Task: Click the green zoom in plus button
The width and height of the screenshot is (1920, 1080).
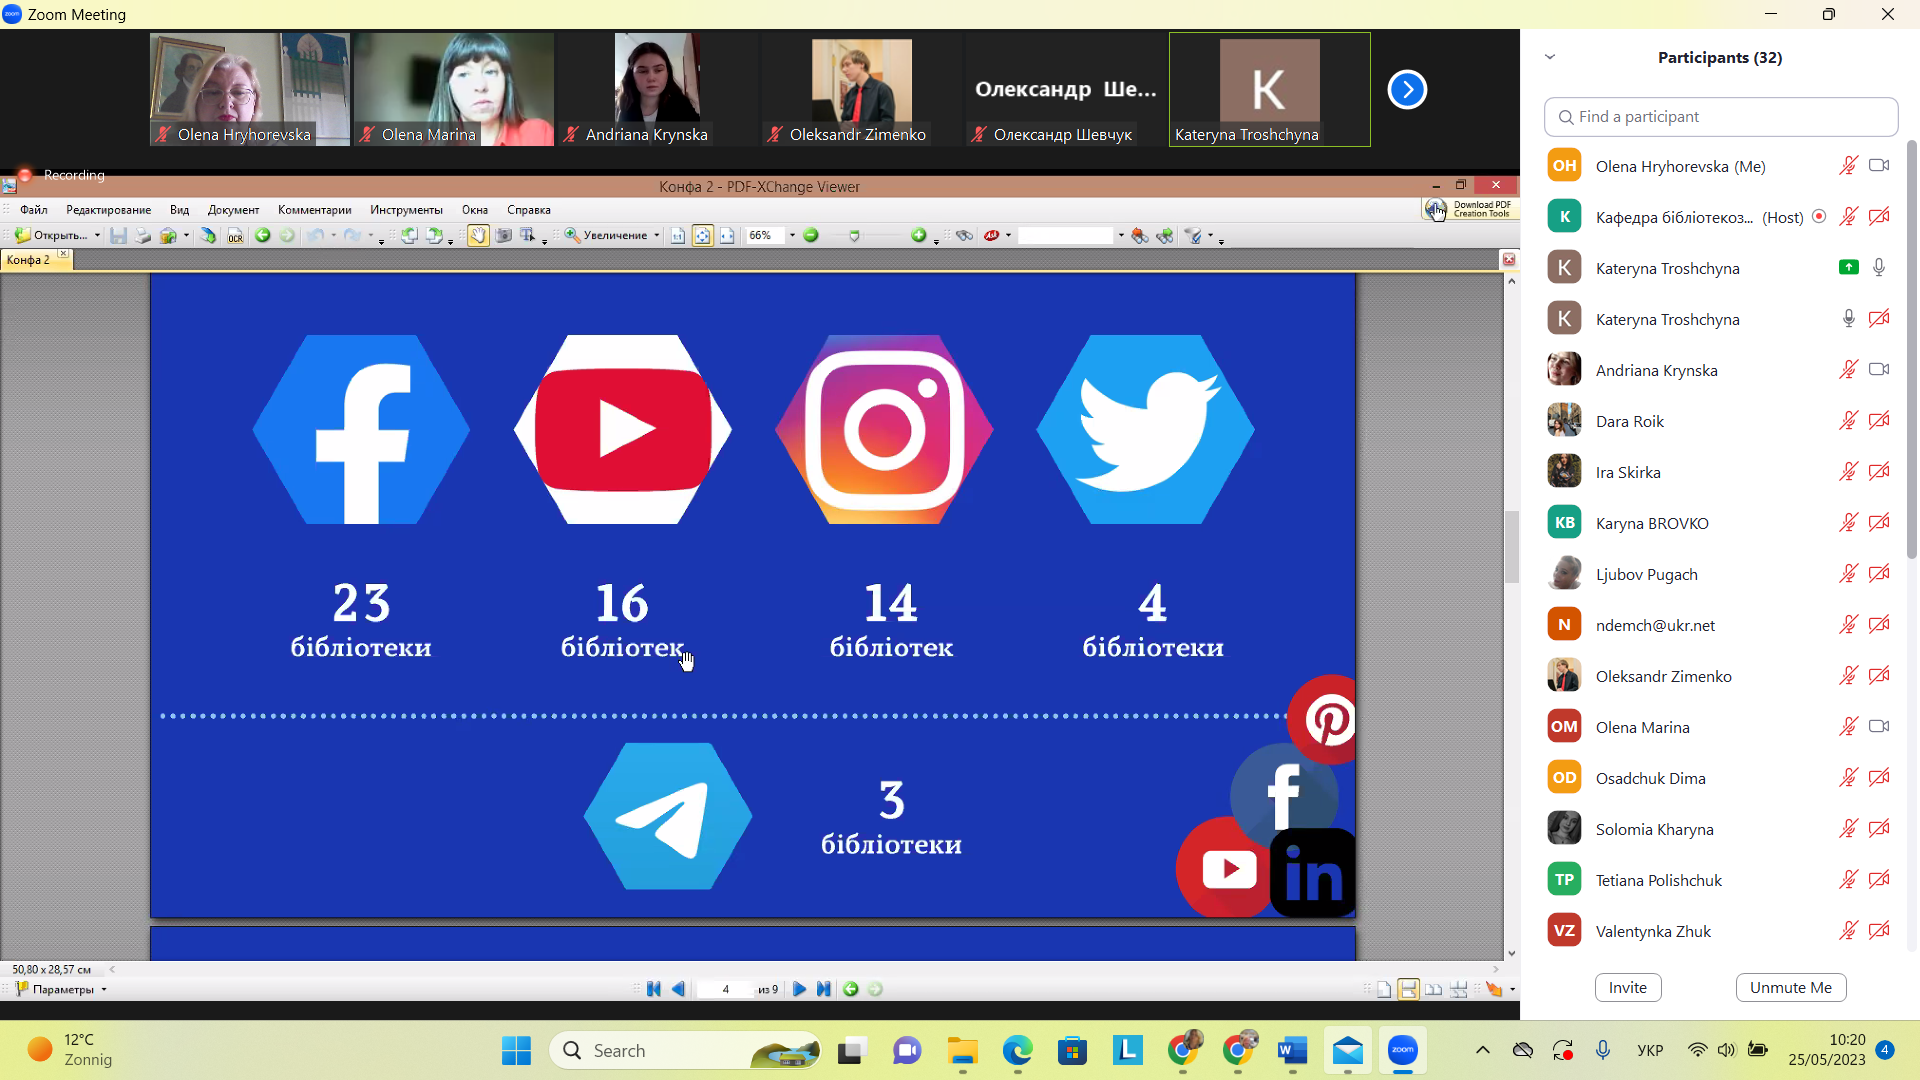Action: point(918,235)
